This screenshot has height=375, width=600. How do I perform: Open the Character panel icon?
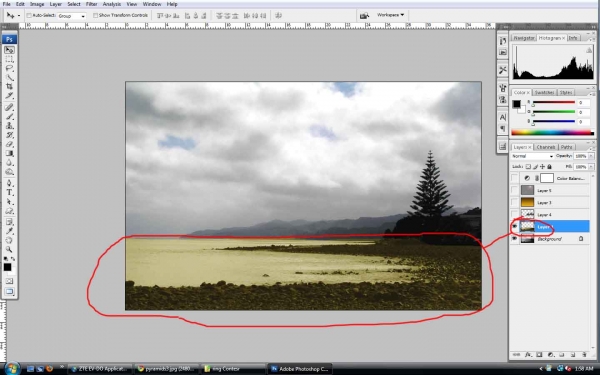pos(502,117)
